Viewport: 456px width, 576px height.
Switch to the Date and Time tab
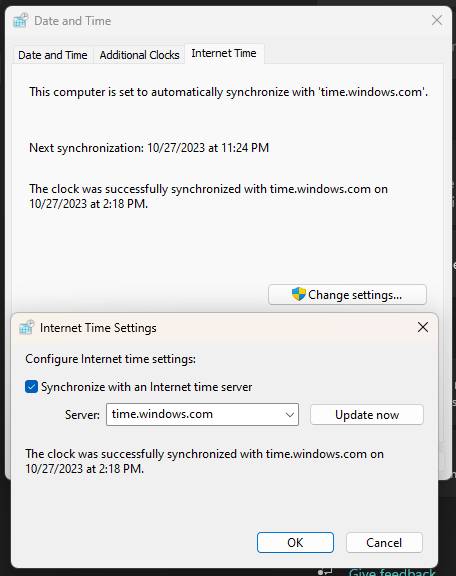coord(53,55)
